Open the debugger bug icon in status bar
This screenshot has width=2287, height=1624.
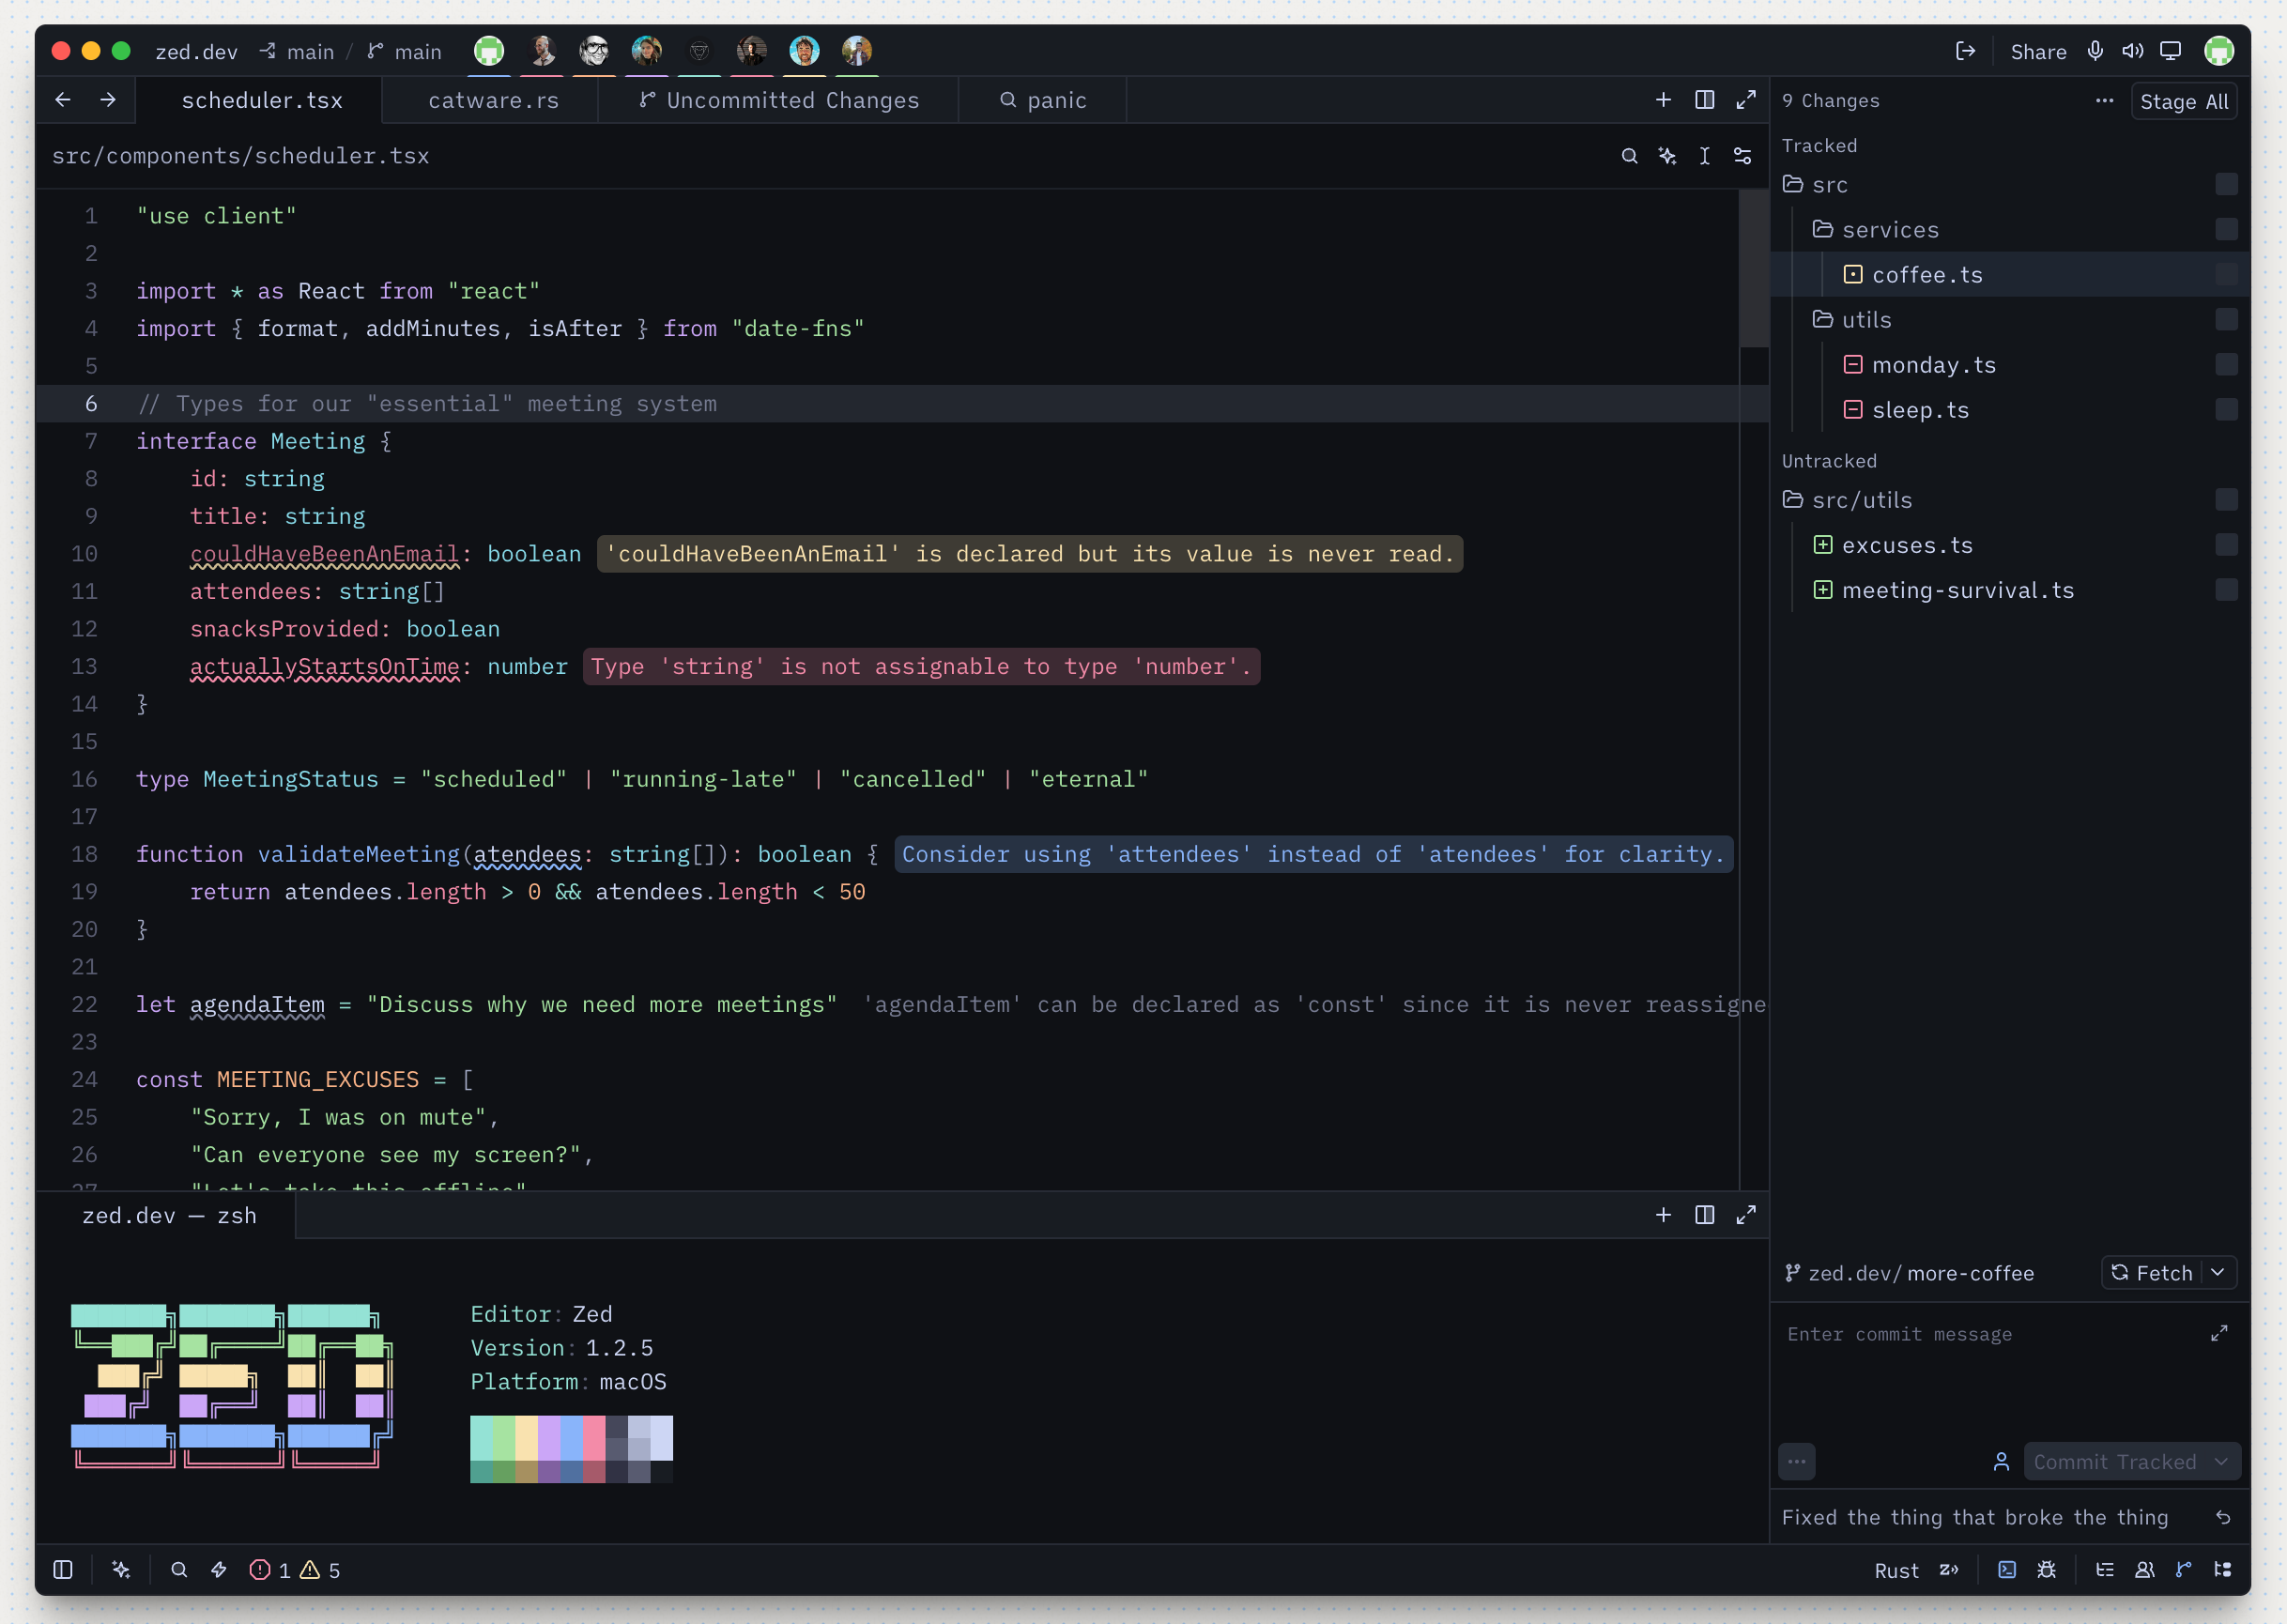(2046, 1570)
